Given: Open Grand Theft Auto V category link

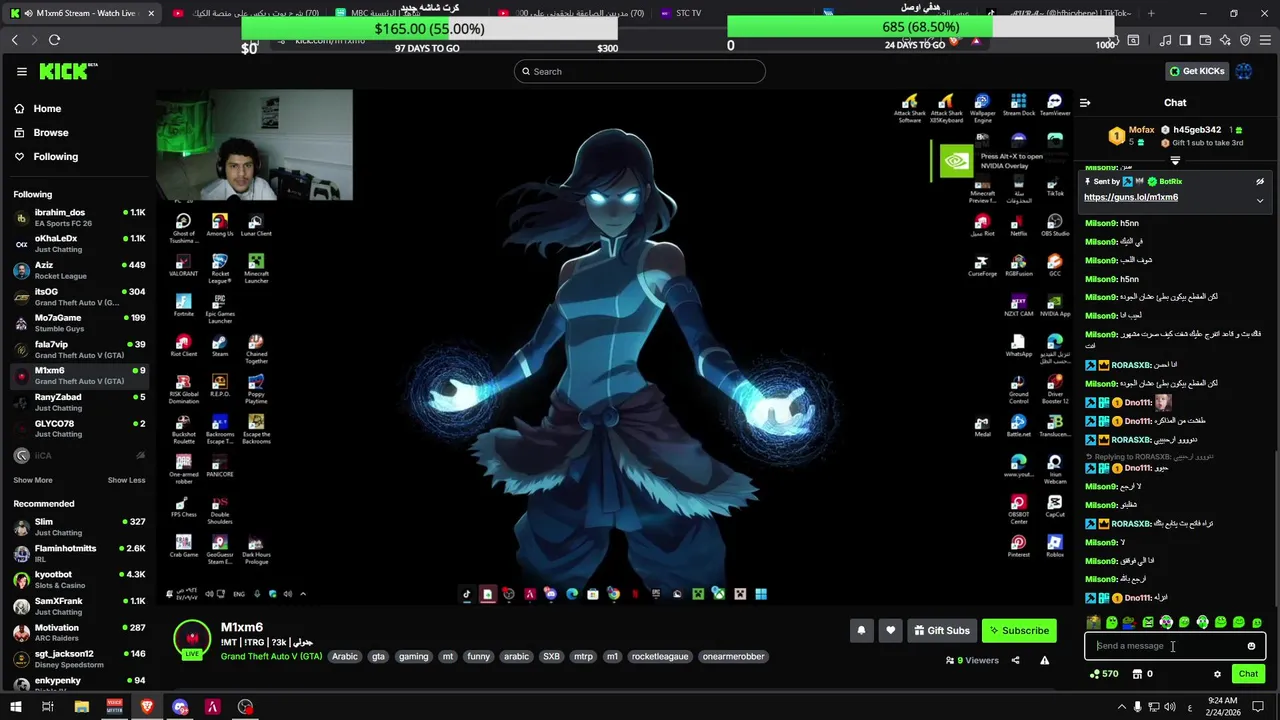Looking at the screenshot, I should tap(271, 657).
